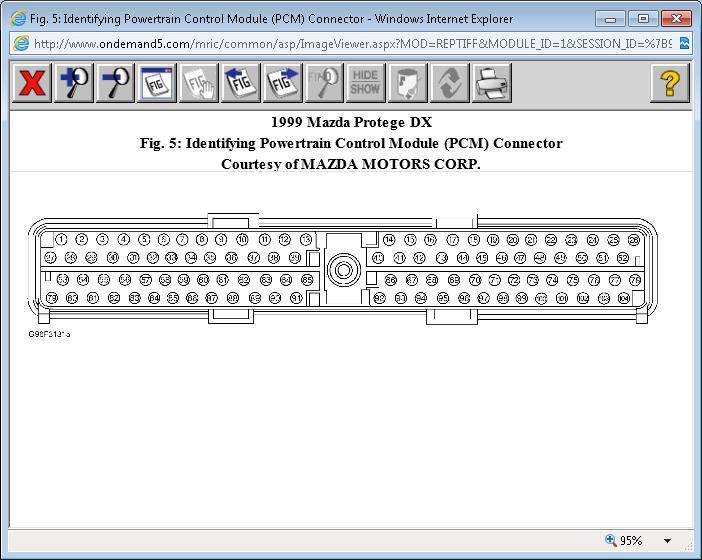Screen dimensions: 702x560
Task: Click the Find magnifier icon
Action: pyautogui.click(x=324, y=83)
